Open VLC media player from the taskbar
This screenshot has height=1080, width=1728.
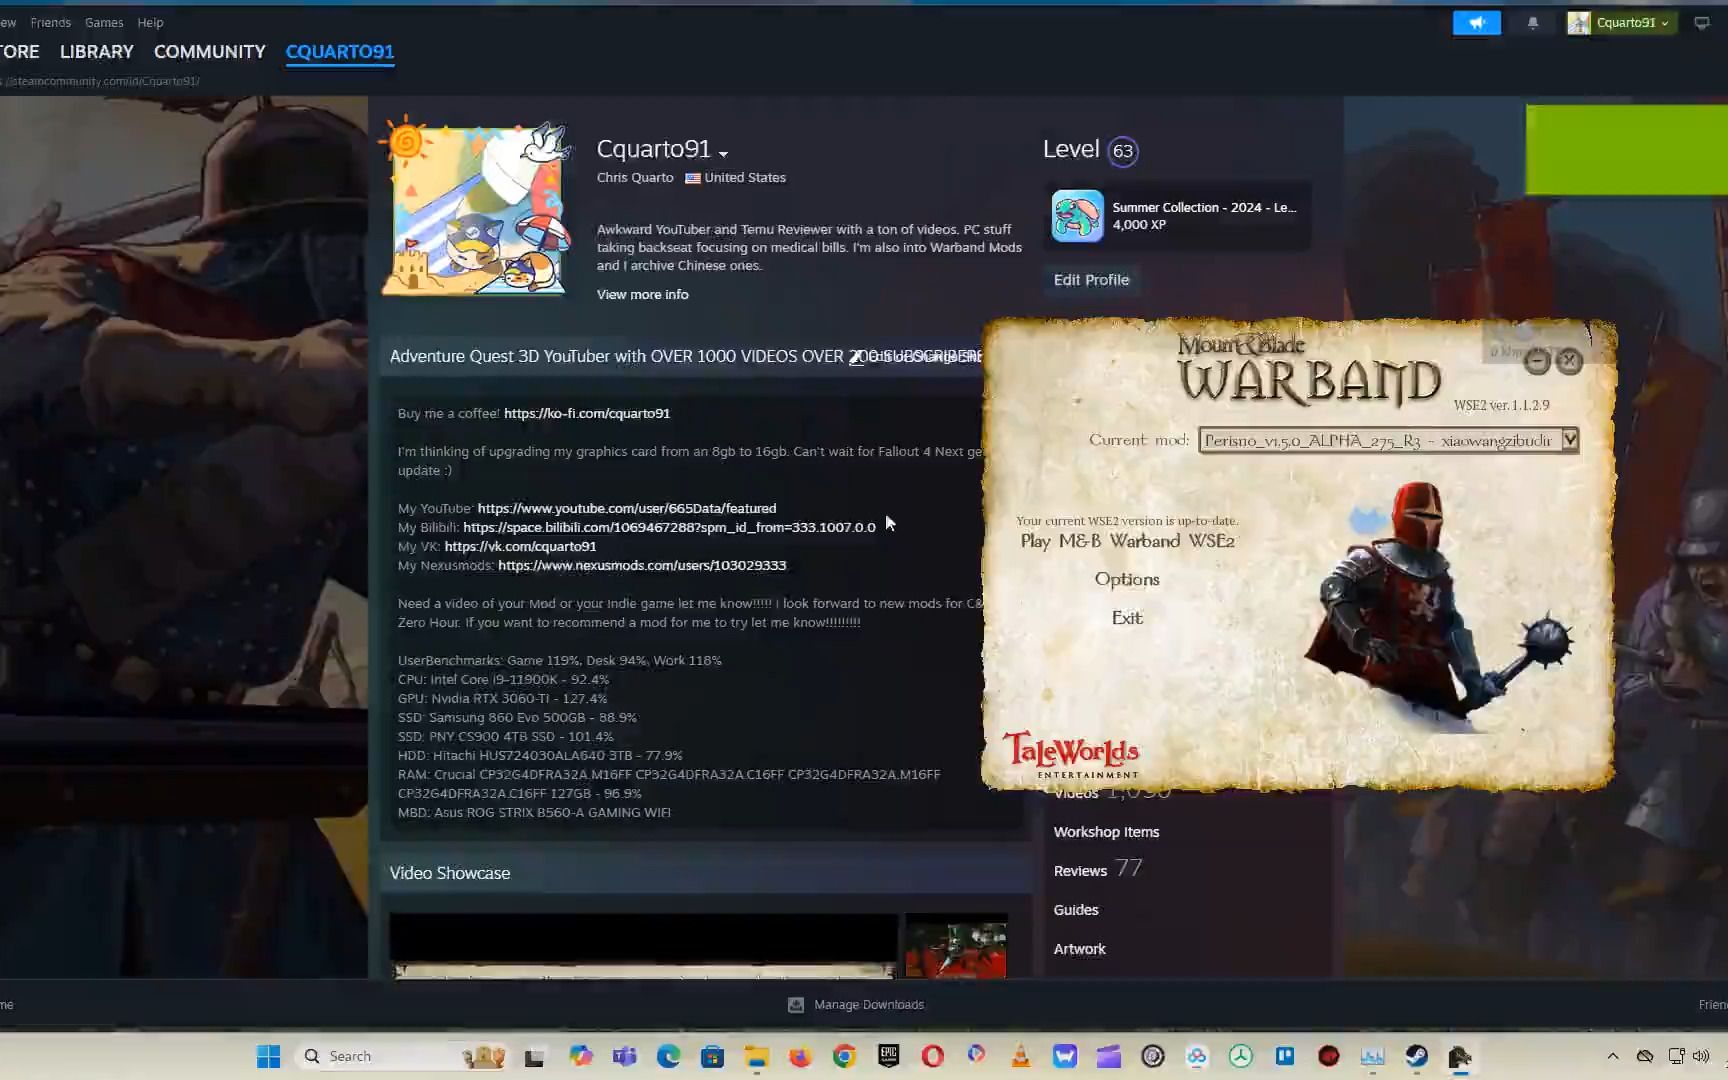pos(1020,1056)
